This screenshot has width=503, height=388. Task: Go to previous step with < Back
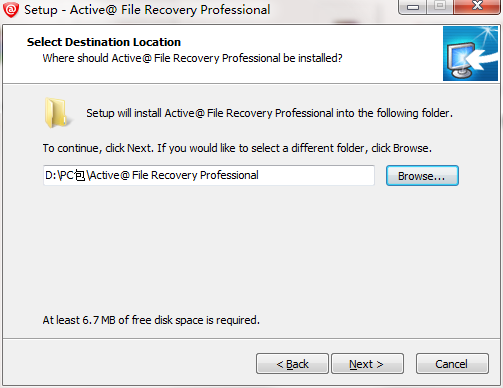(x=292, y=364)
